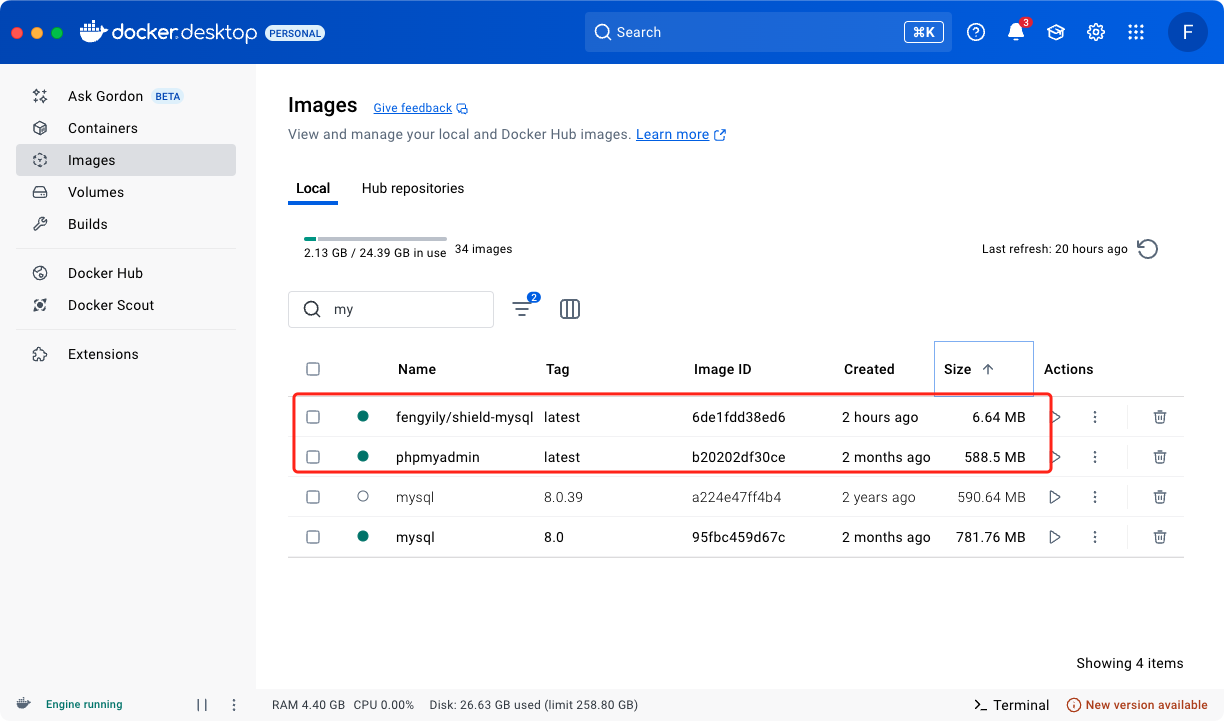Sort by the Tag column header
Image resolution: width=1224 pixels, height=721 pixels.
click(x=558, y=369)
